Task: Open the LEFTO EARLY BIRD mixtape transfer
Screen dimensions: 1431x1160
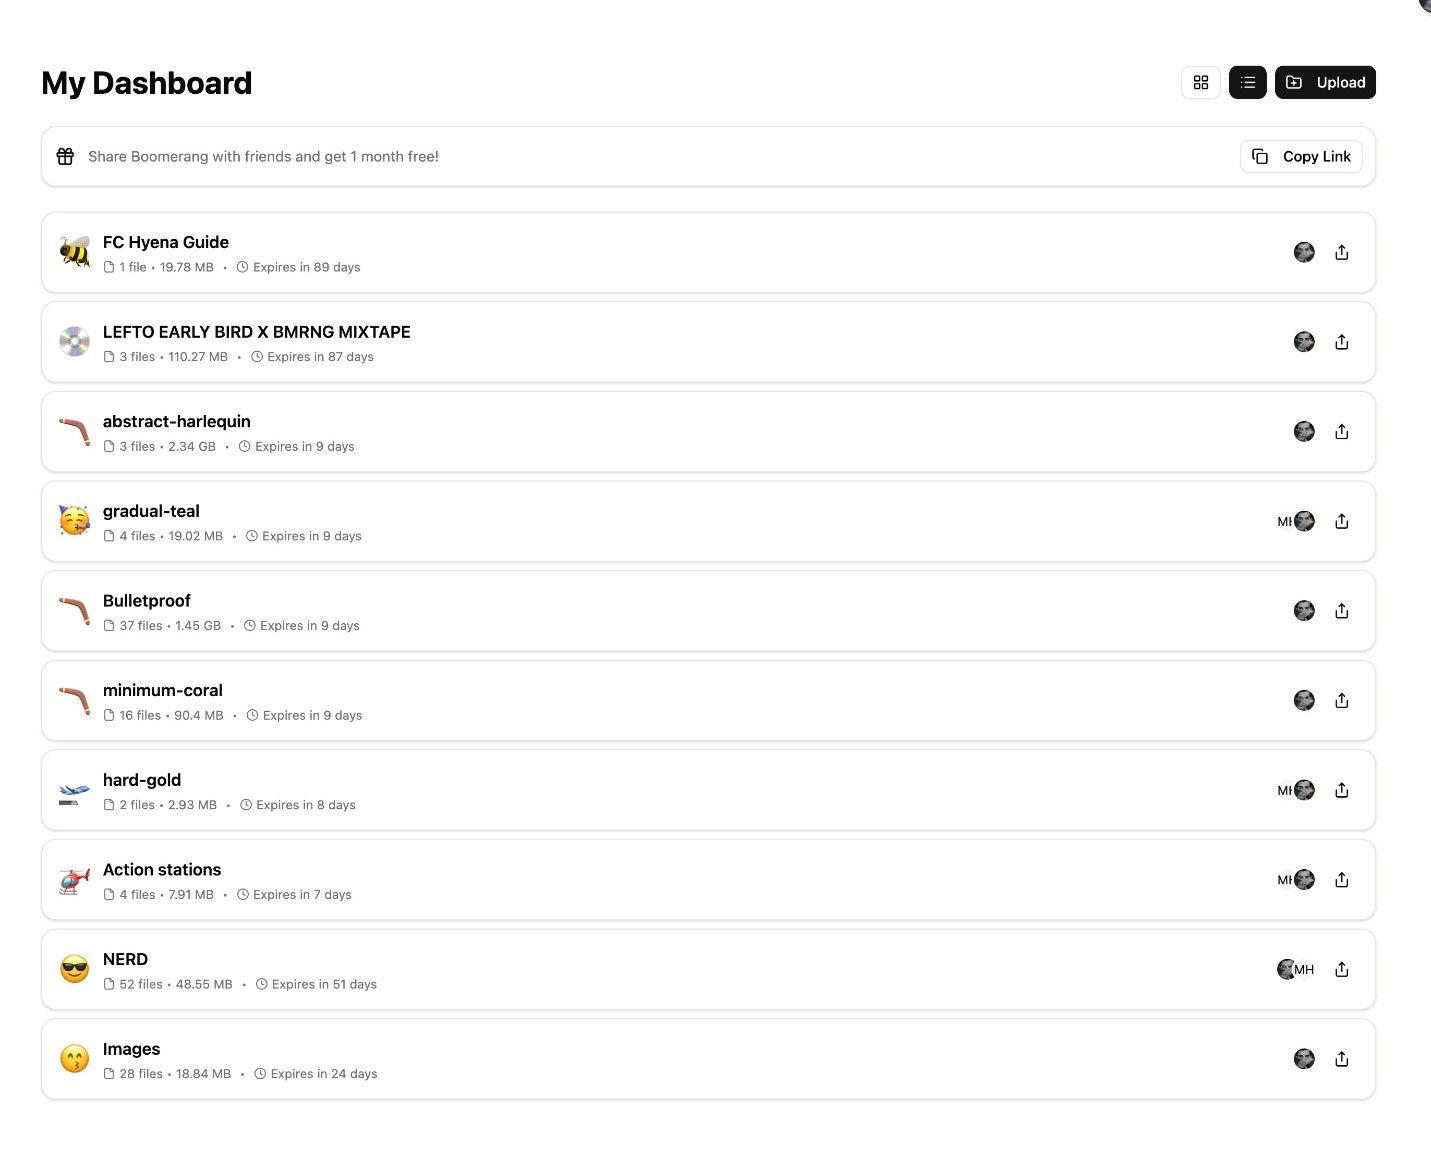Action: pyautogui.click(x=256, y=331)
